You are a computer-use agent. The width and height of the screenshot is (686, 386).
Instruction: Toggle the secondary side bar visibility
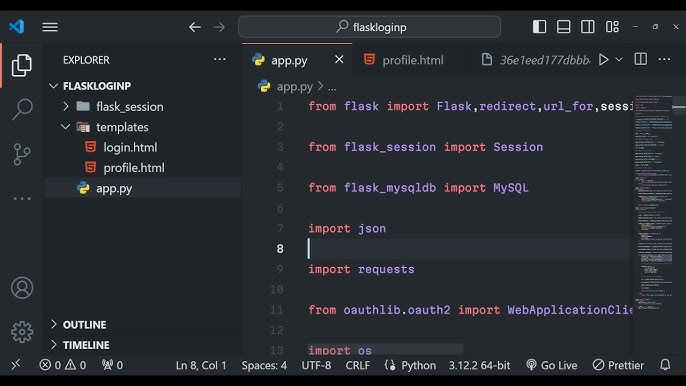click(587, 27)
